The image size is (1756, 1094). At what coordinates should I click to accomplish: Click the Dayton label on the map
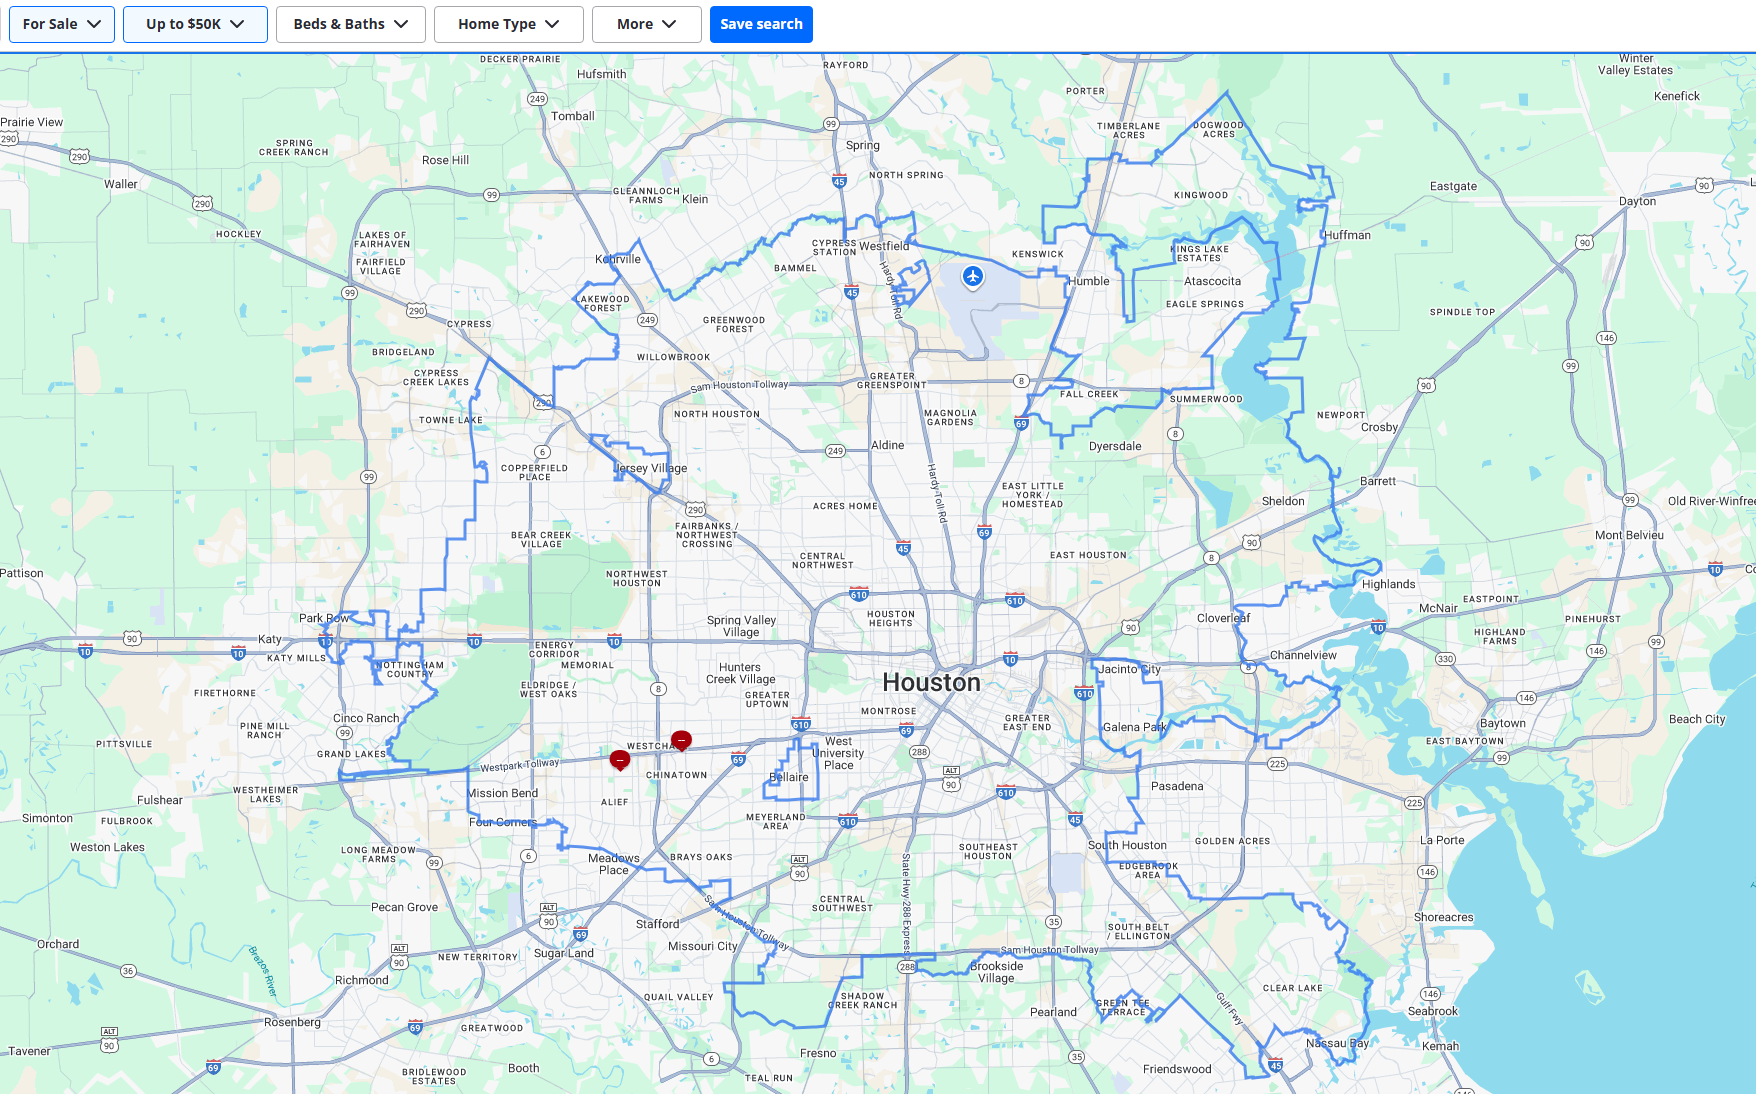coord(1638,201)
